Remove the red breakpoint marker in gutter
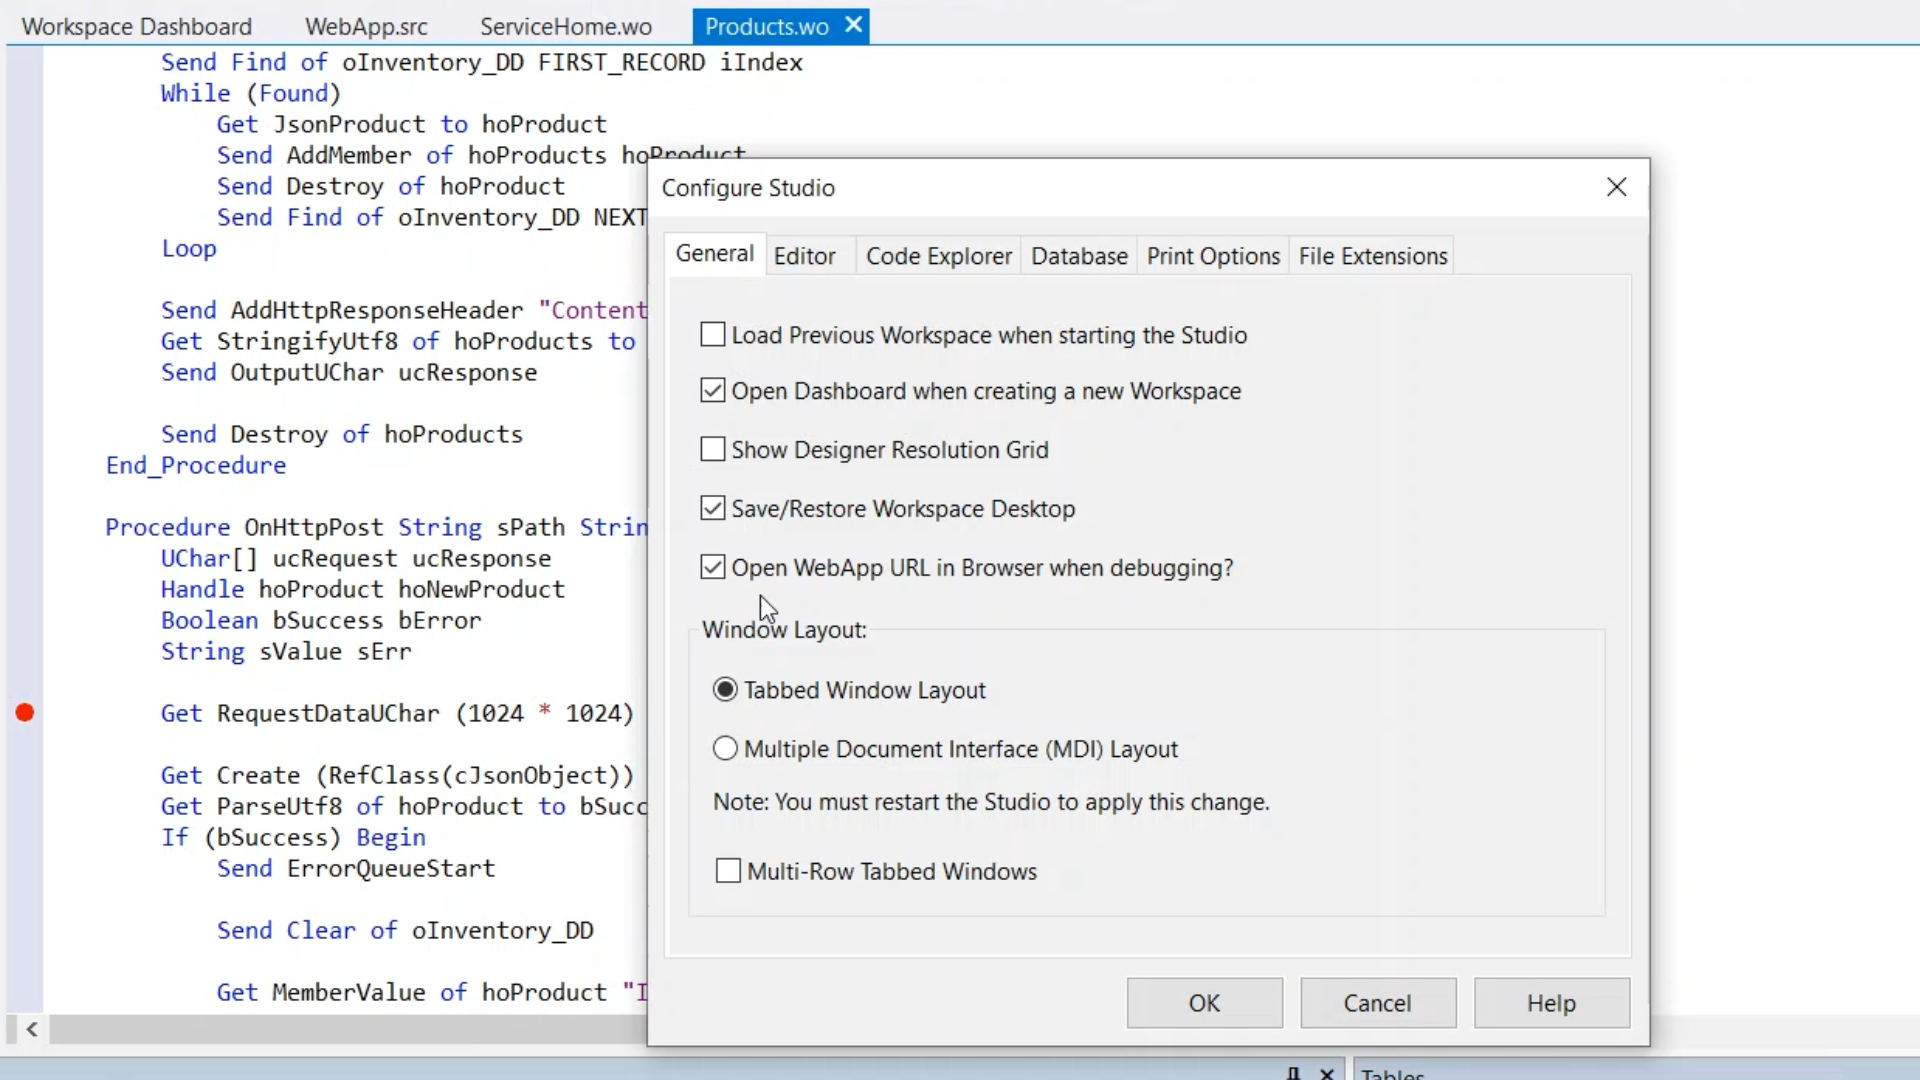Image resolution: width=1920 pixels, height=1080 pixels. [x=25, y=713]
